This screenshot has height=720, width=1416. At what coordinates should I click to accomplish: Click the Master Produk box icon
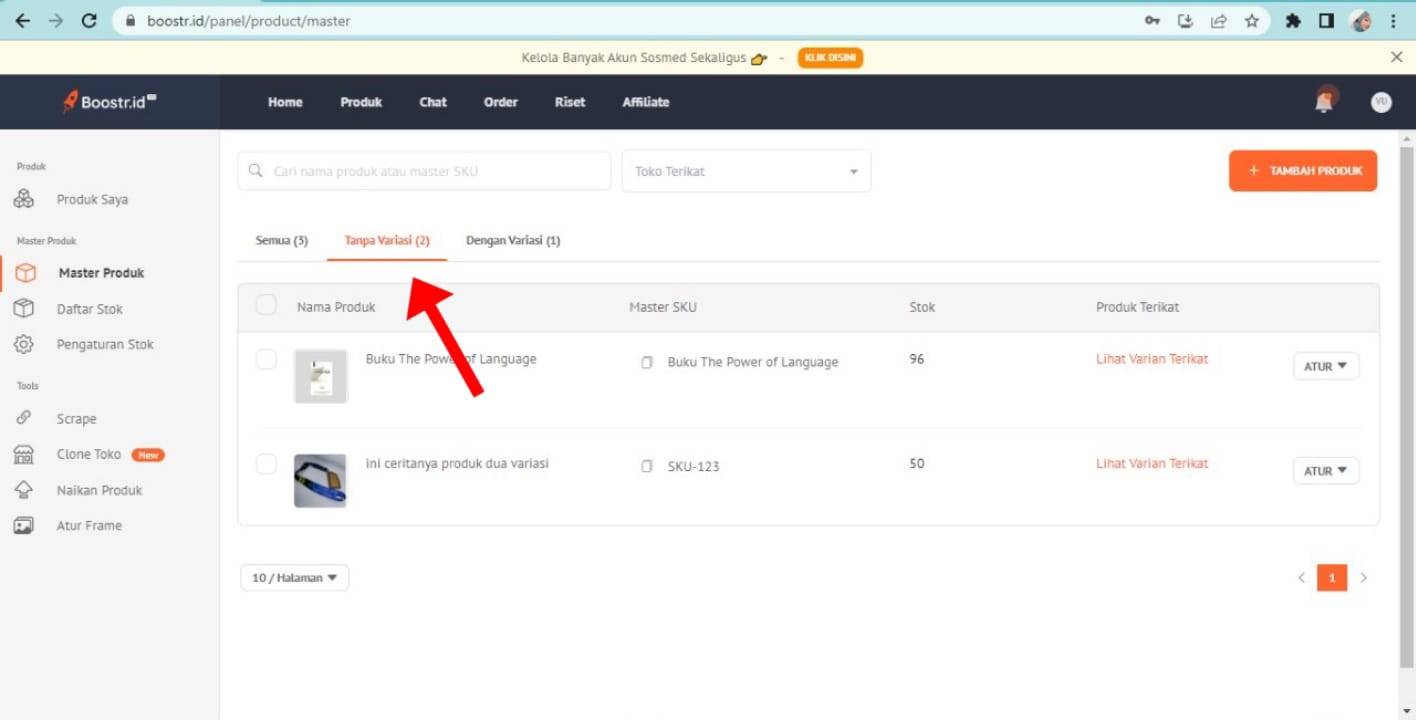(26, 273)
